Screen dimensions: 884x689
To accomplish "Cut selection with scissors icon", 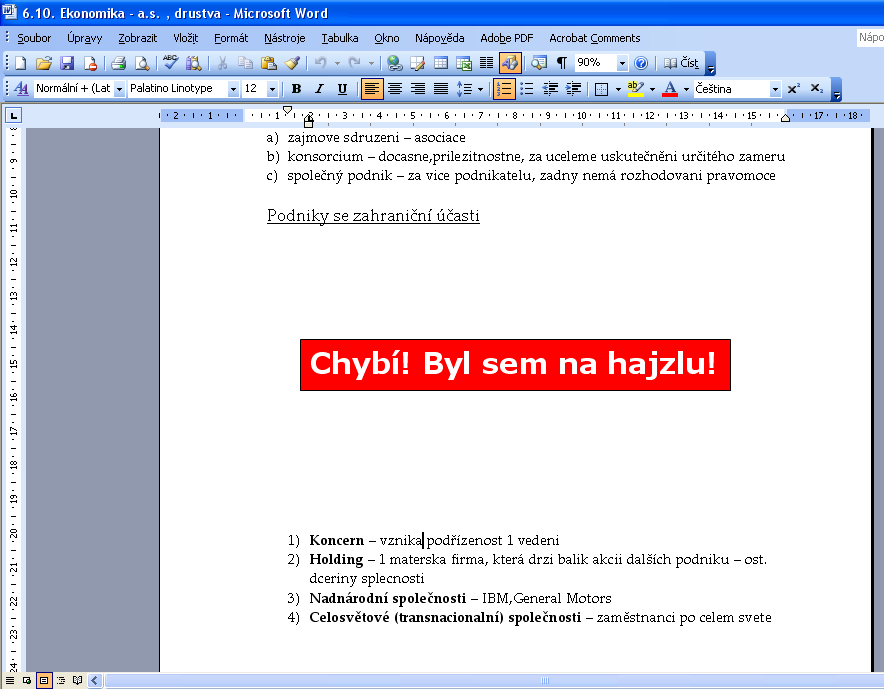I will [222, 63].
